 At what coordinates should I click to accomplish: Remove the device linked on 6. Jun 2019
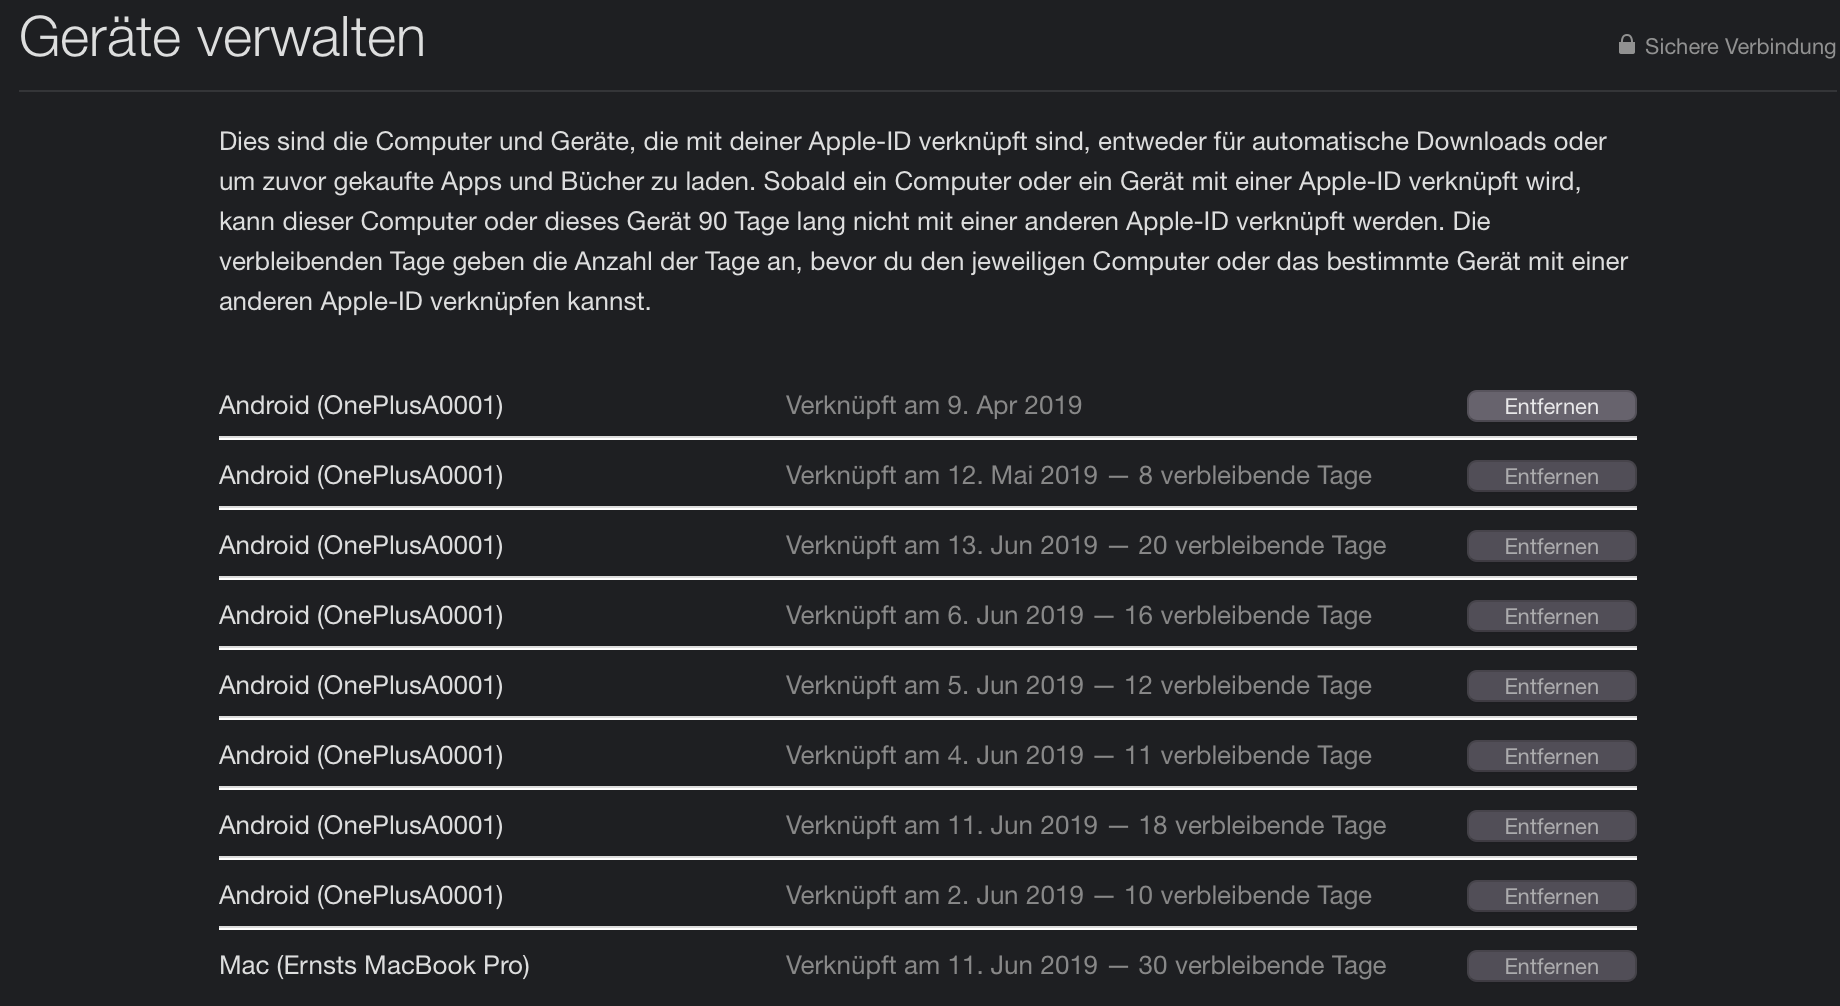click(x=1551, y=616)
